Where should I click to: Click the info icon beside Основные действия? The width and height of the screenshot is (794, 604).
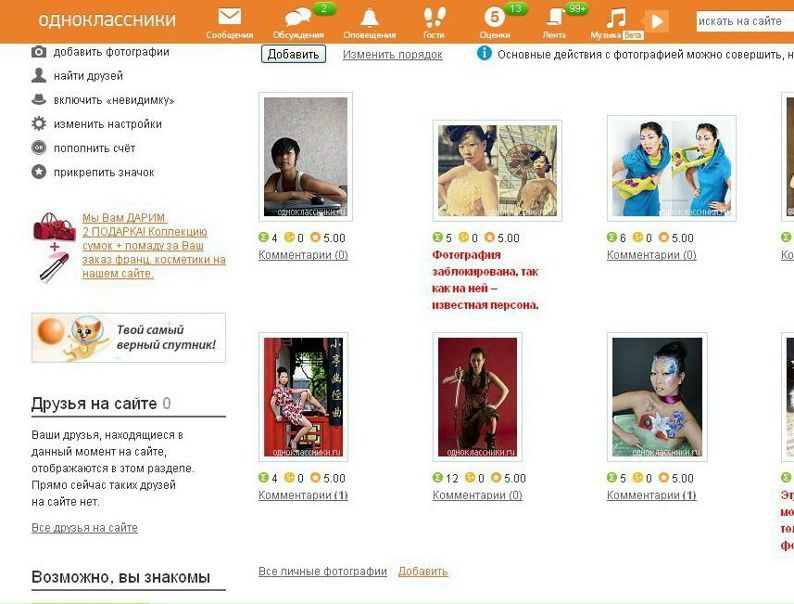click(x=484, y=54)
